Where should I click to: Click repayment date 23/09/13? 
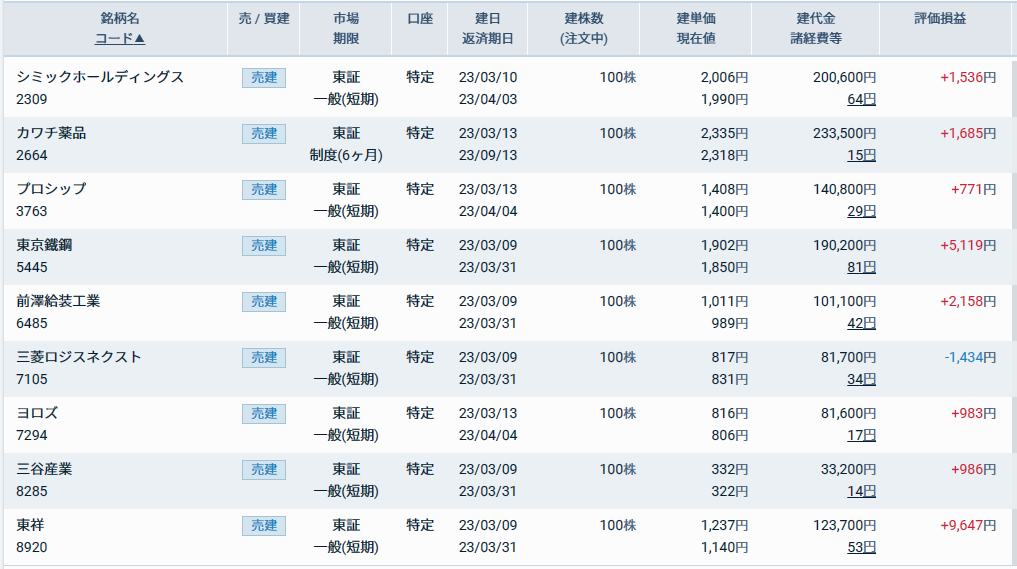tap(488, 155)
